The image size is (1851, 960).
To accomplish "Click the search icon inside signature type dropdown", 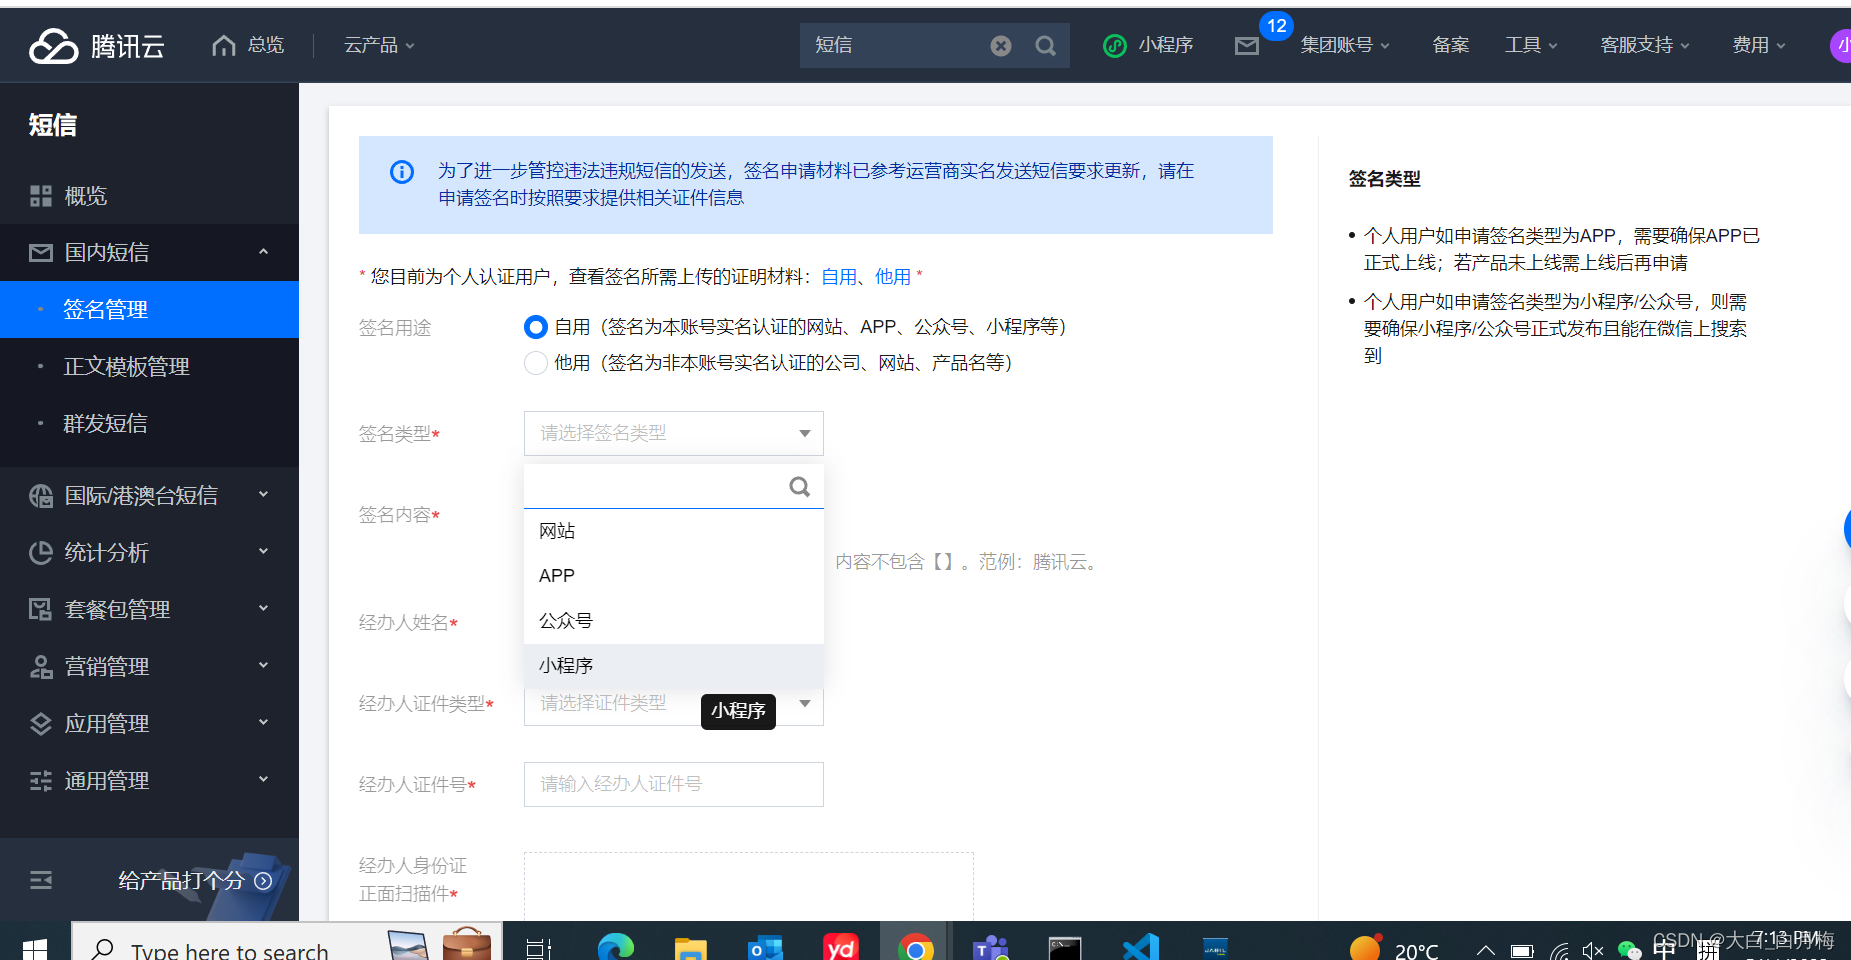I will (x=799, y=487).
